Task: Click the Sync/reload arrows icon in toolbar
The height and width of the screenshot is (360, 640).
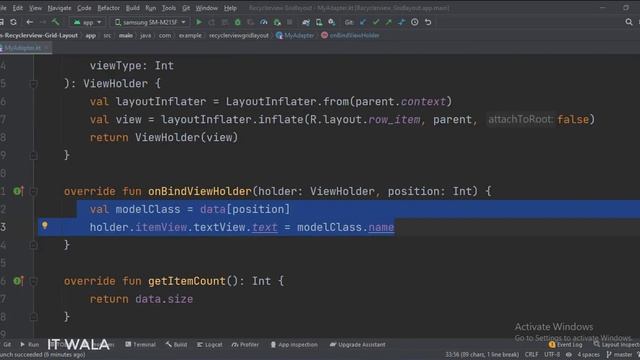Action: [x=13, y=22]
